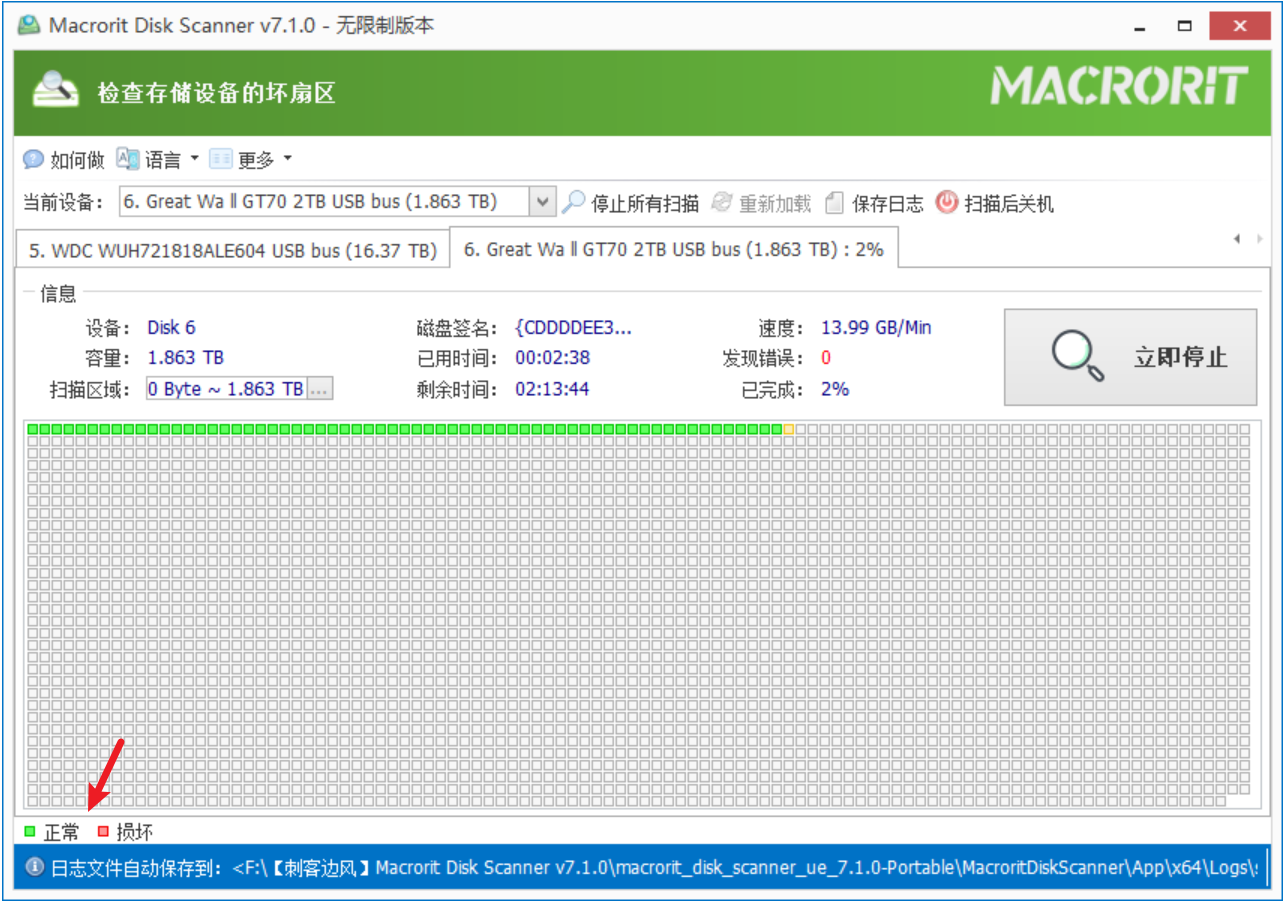Screen dimensions: 1284x903
Task: Click the speed value 13.99 GB/Min
Action: pos(876,327)
